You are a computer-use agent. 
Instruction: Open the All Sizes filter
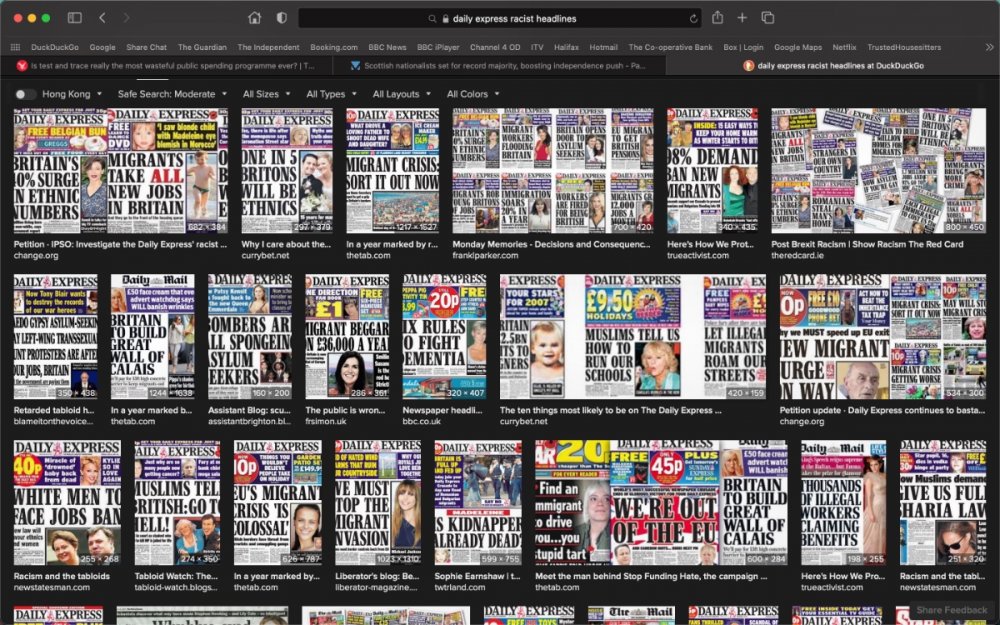267,94
